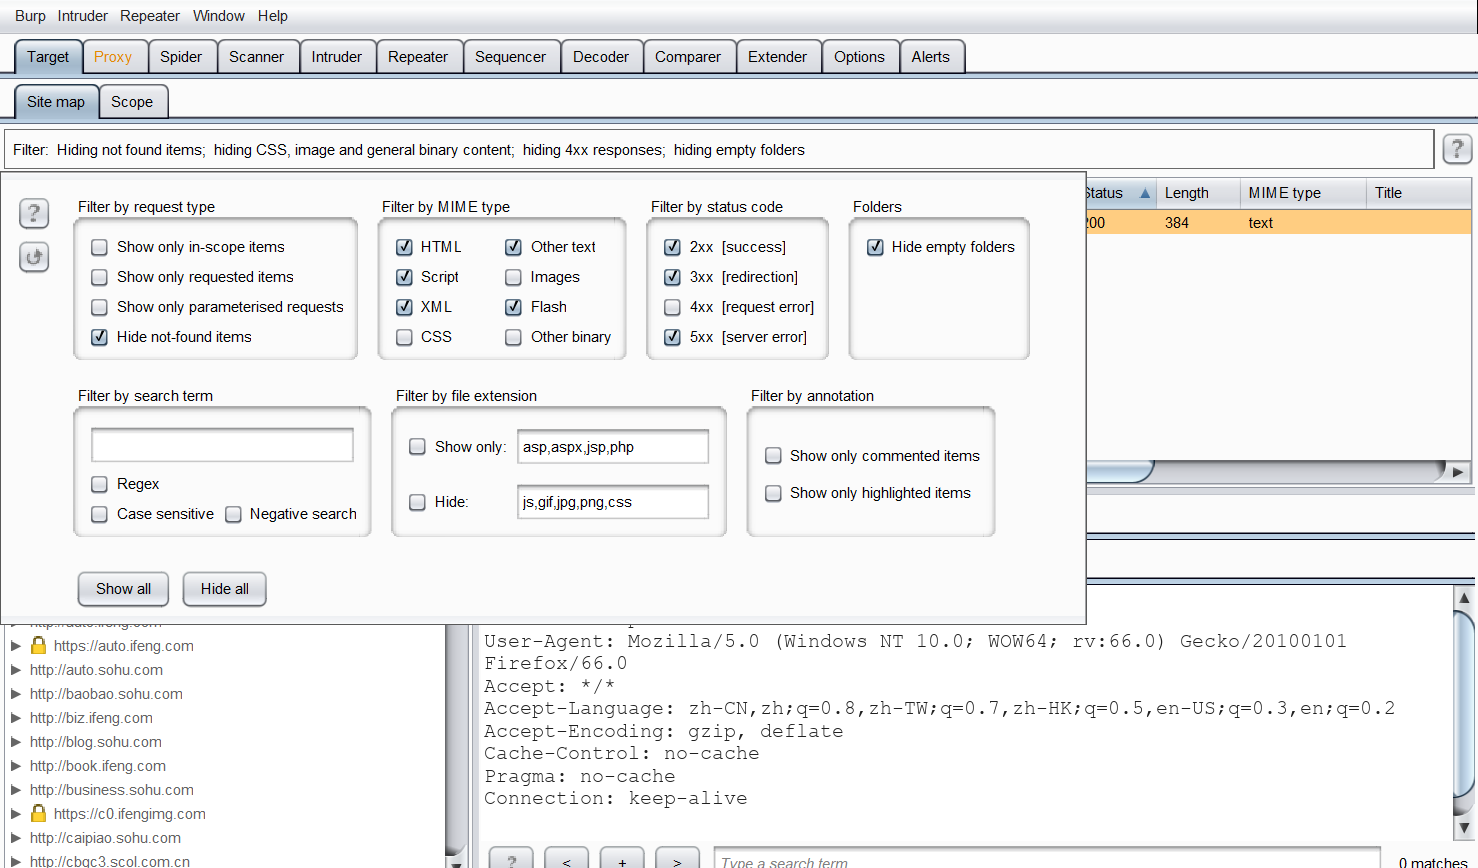Open site map help icon beside filter bar
Screen dimensions: 1478x868
click(1457, 149)
